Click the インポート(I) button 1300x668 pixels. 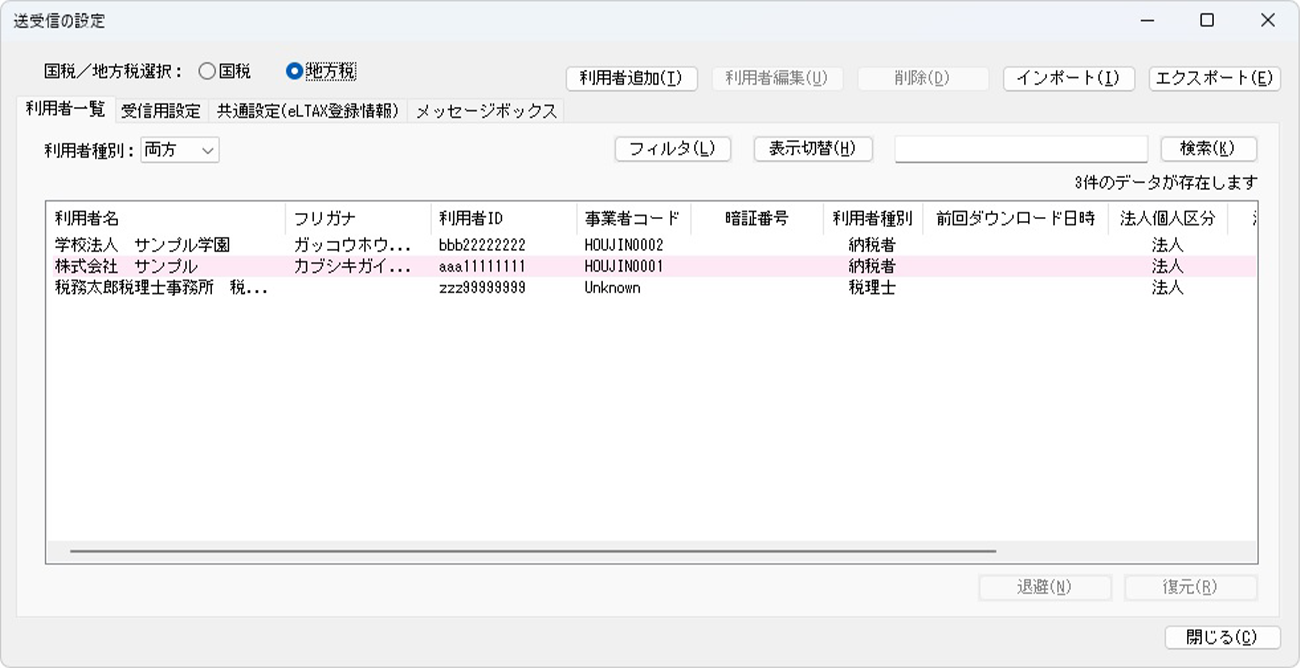pos(1068,79)
